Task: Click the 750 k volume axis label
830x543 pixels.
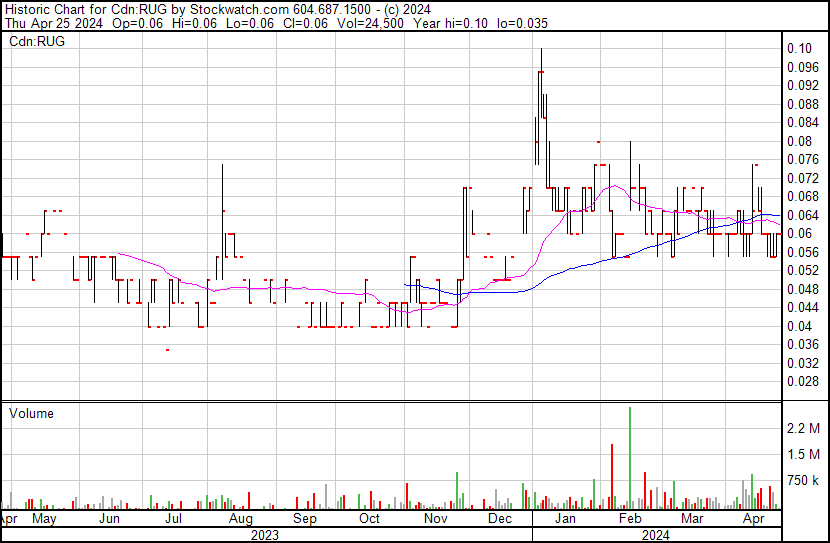Action: point(803,480)
